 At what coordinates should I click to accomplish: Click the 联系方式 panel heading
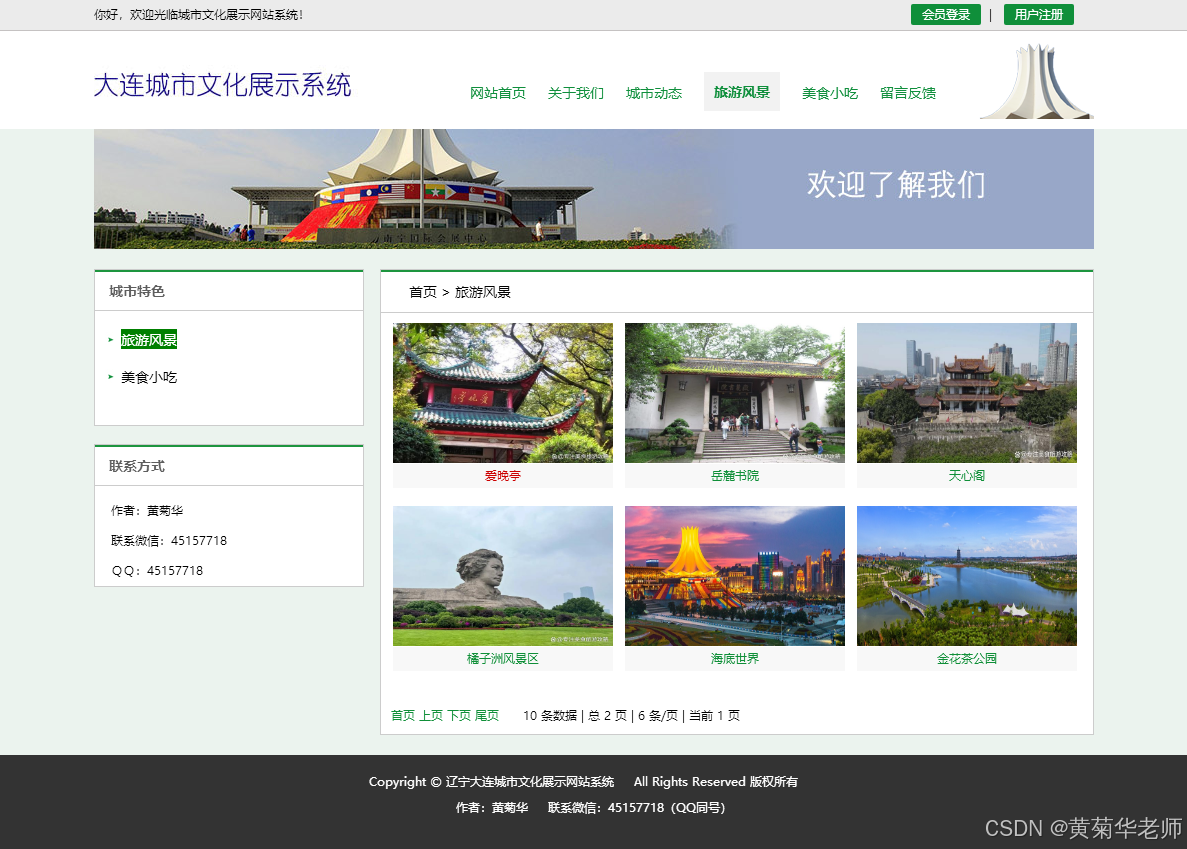click(x=137, y=466)
